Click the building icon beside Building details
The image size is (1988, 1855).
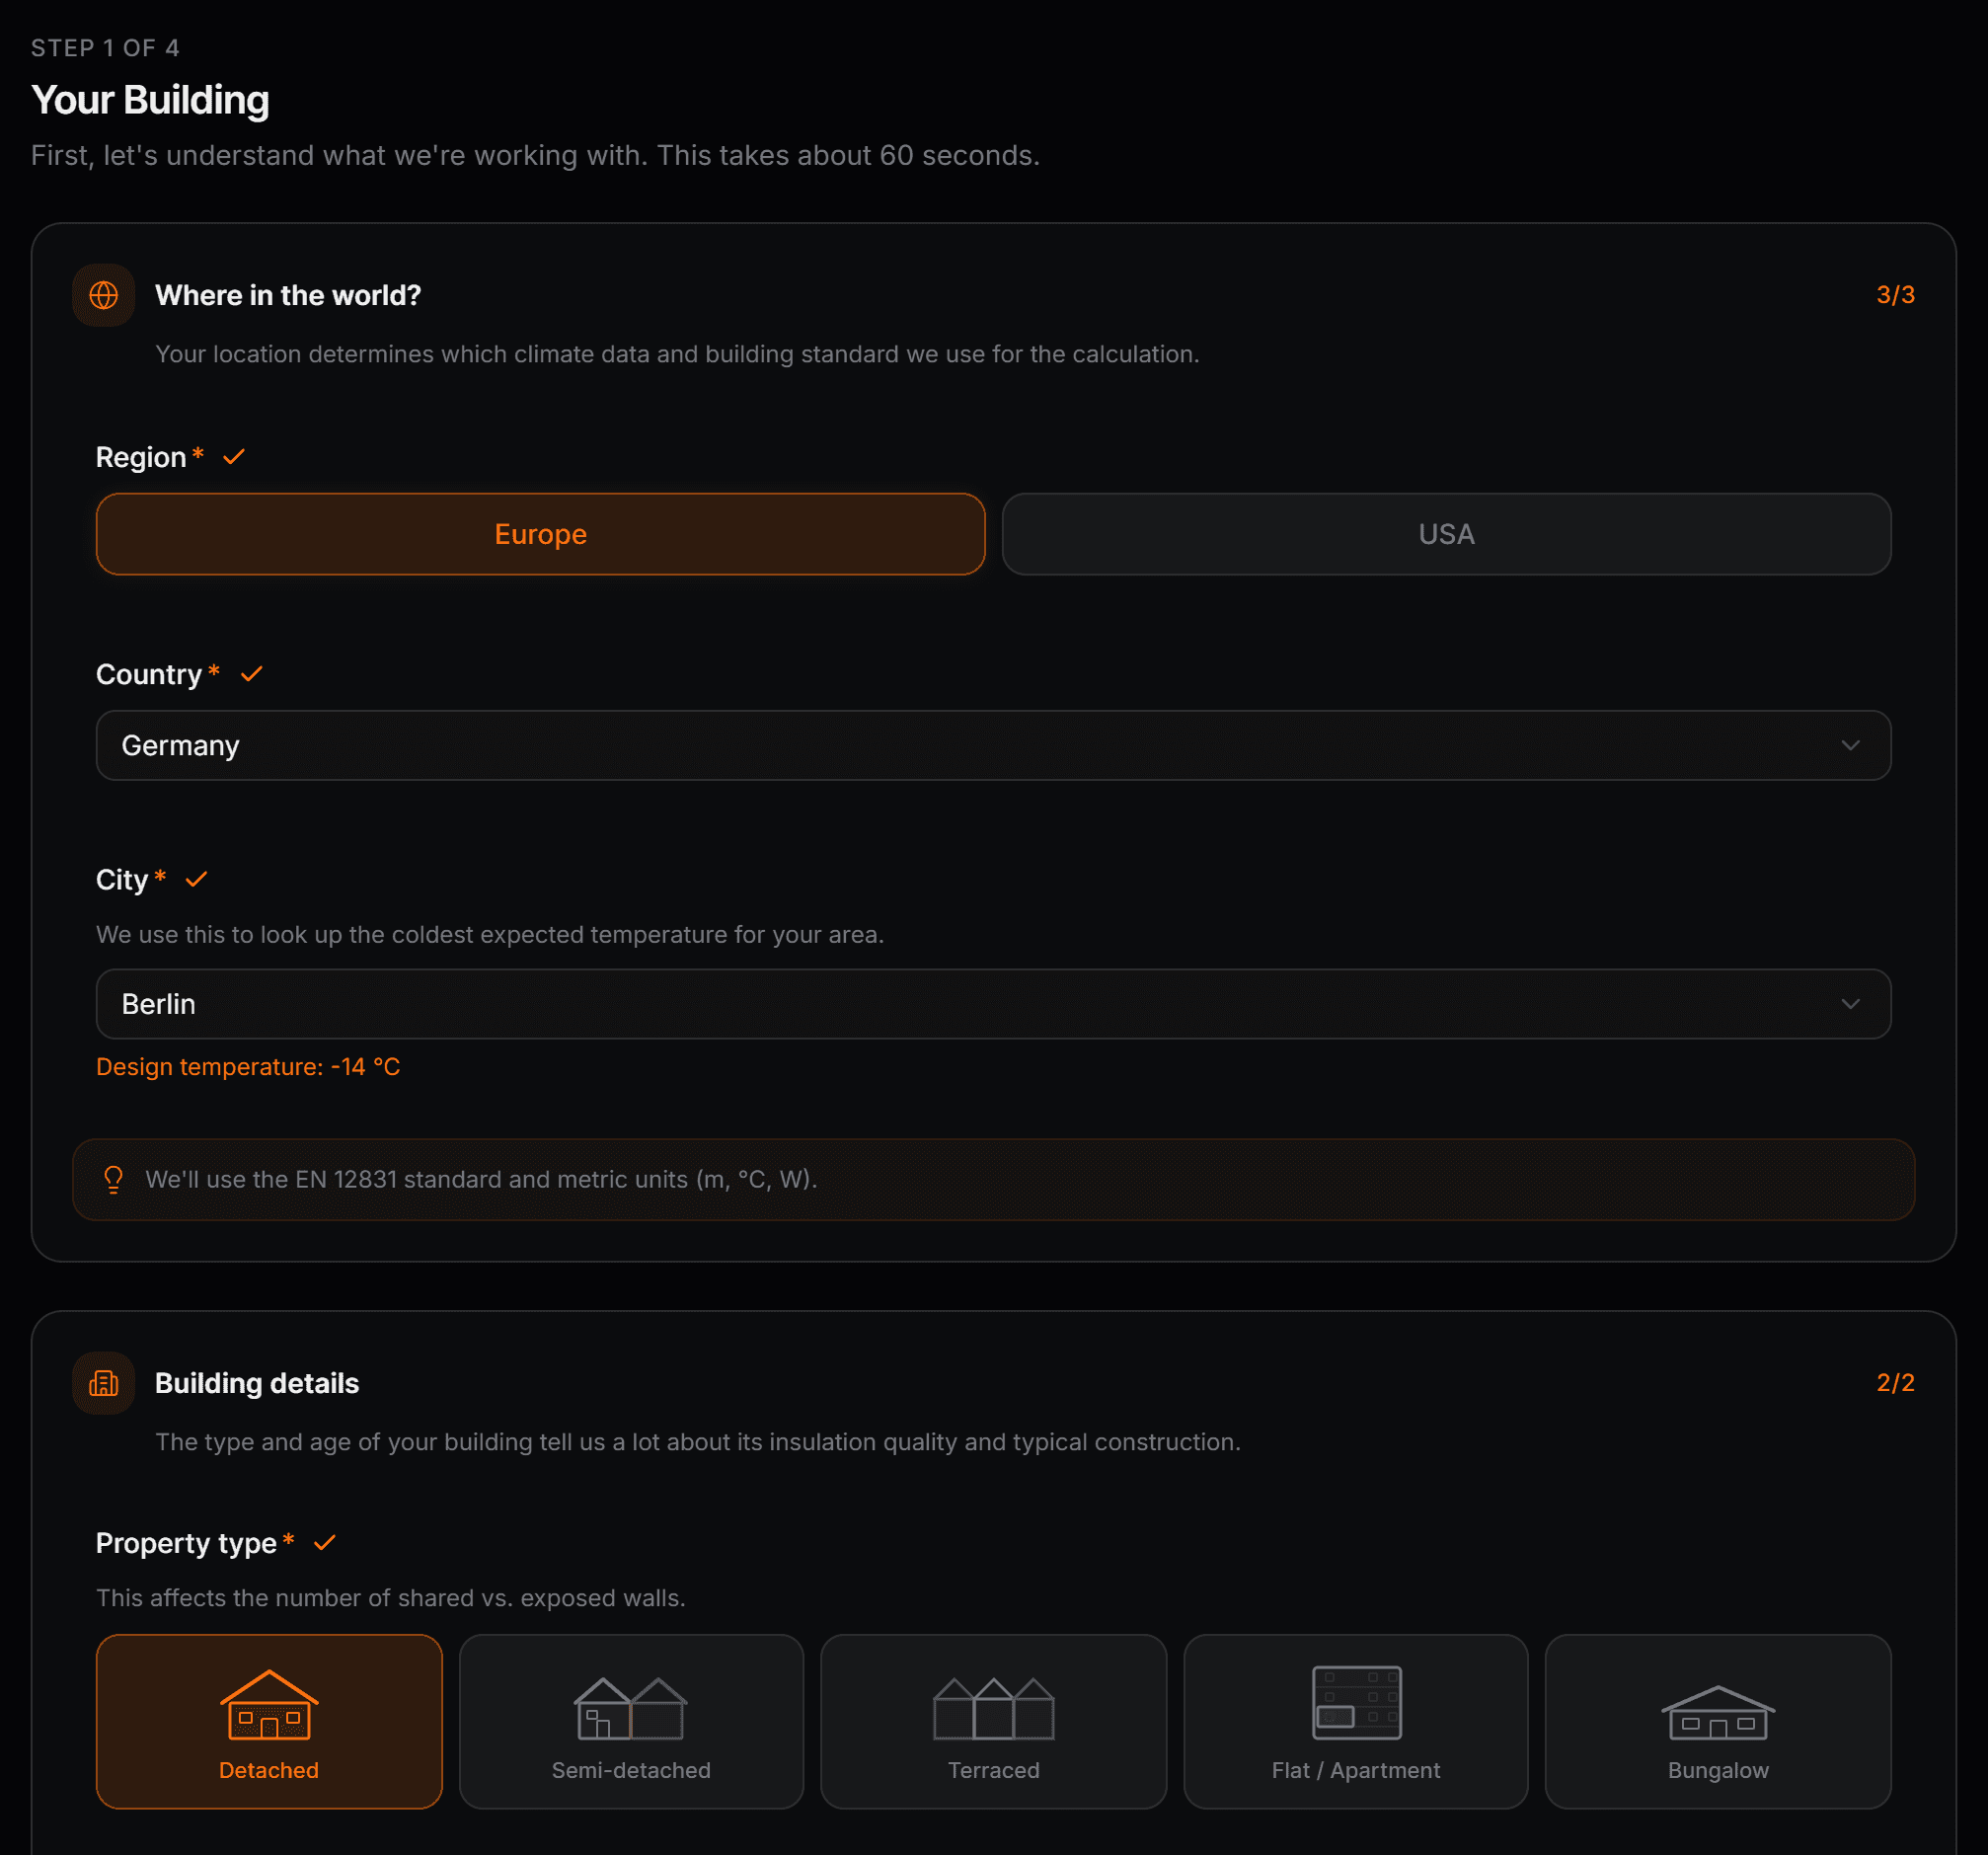click(104, 1383)
